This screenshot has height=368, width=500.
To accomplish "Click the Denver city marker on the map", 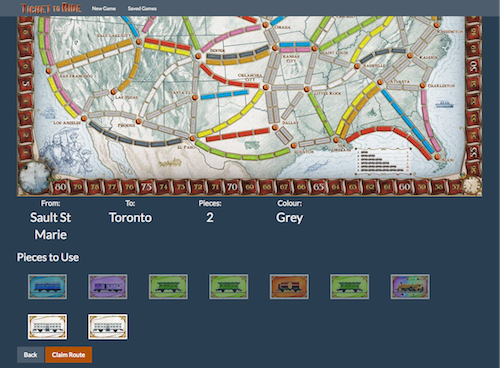I will [198, 56].
